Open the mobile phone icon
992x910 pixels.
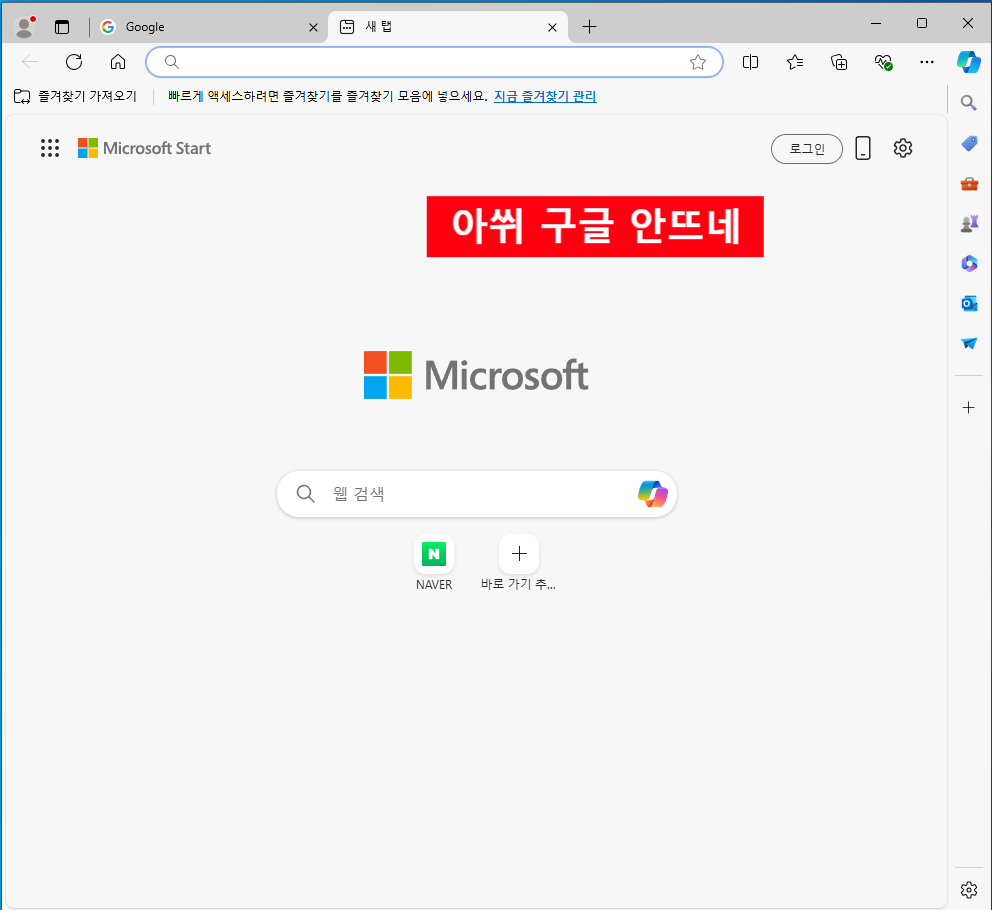click(x=863, y=148)
